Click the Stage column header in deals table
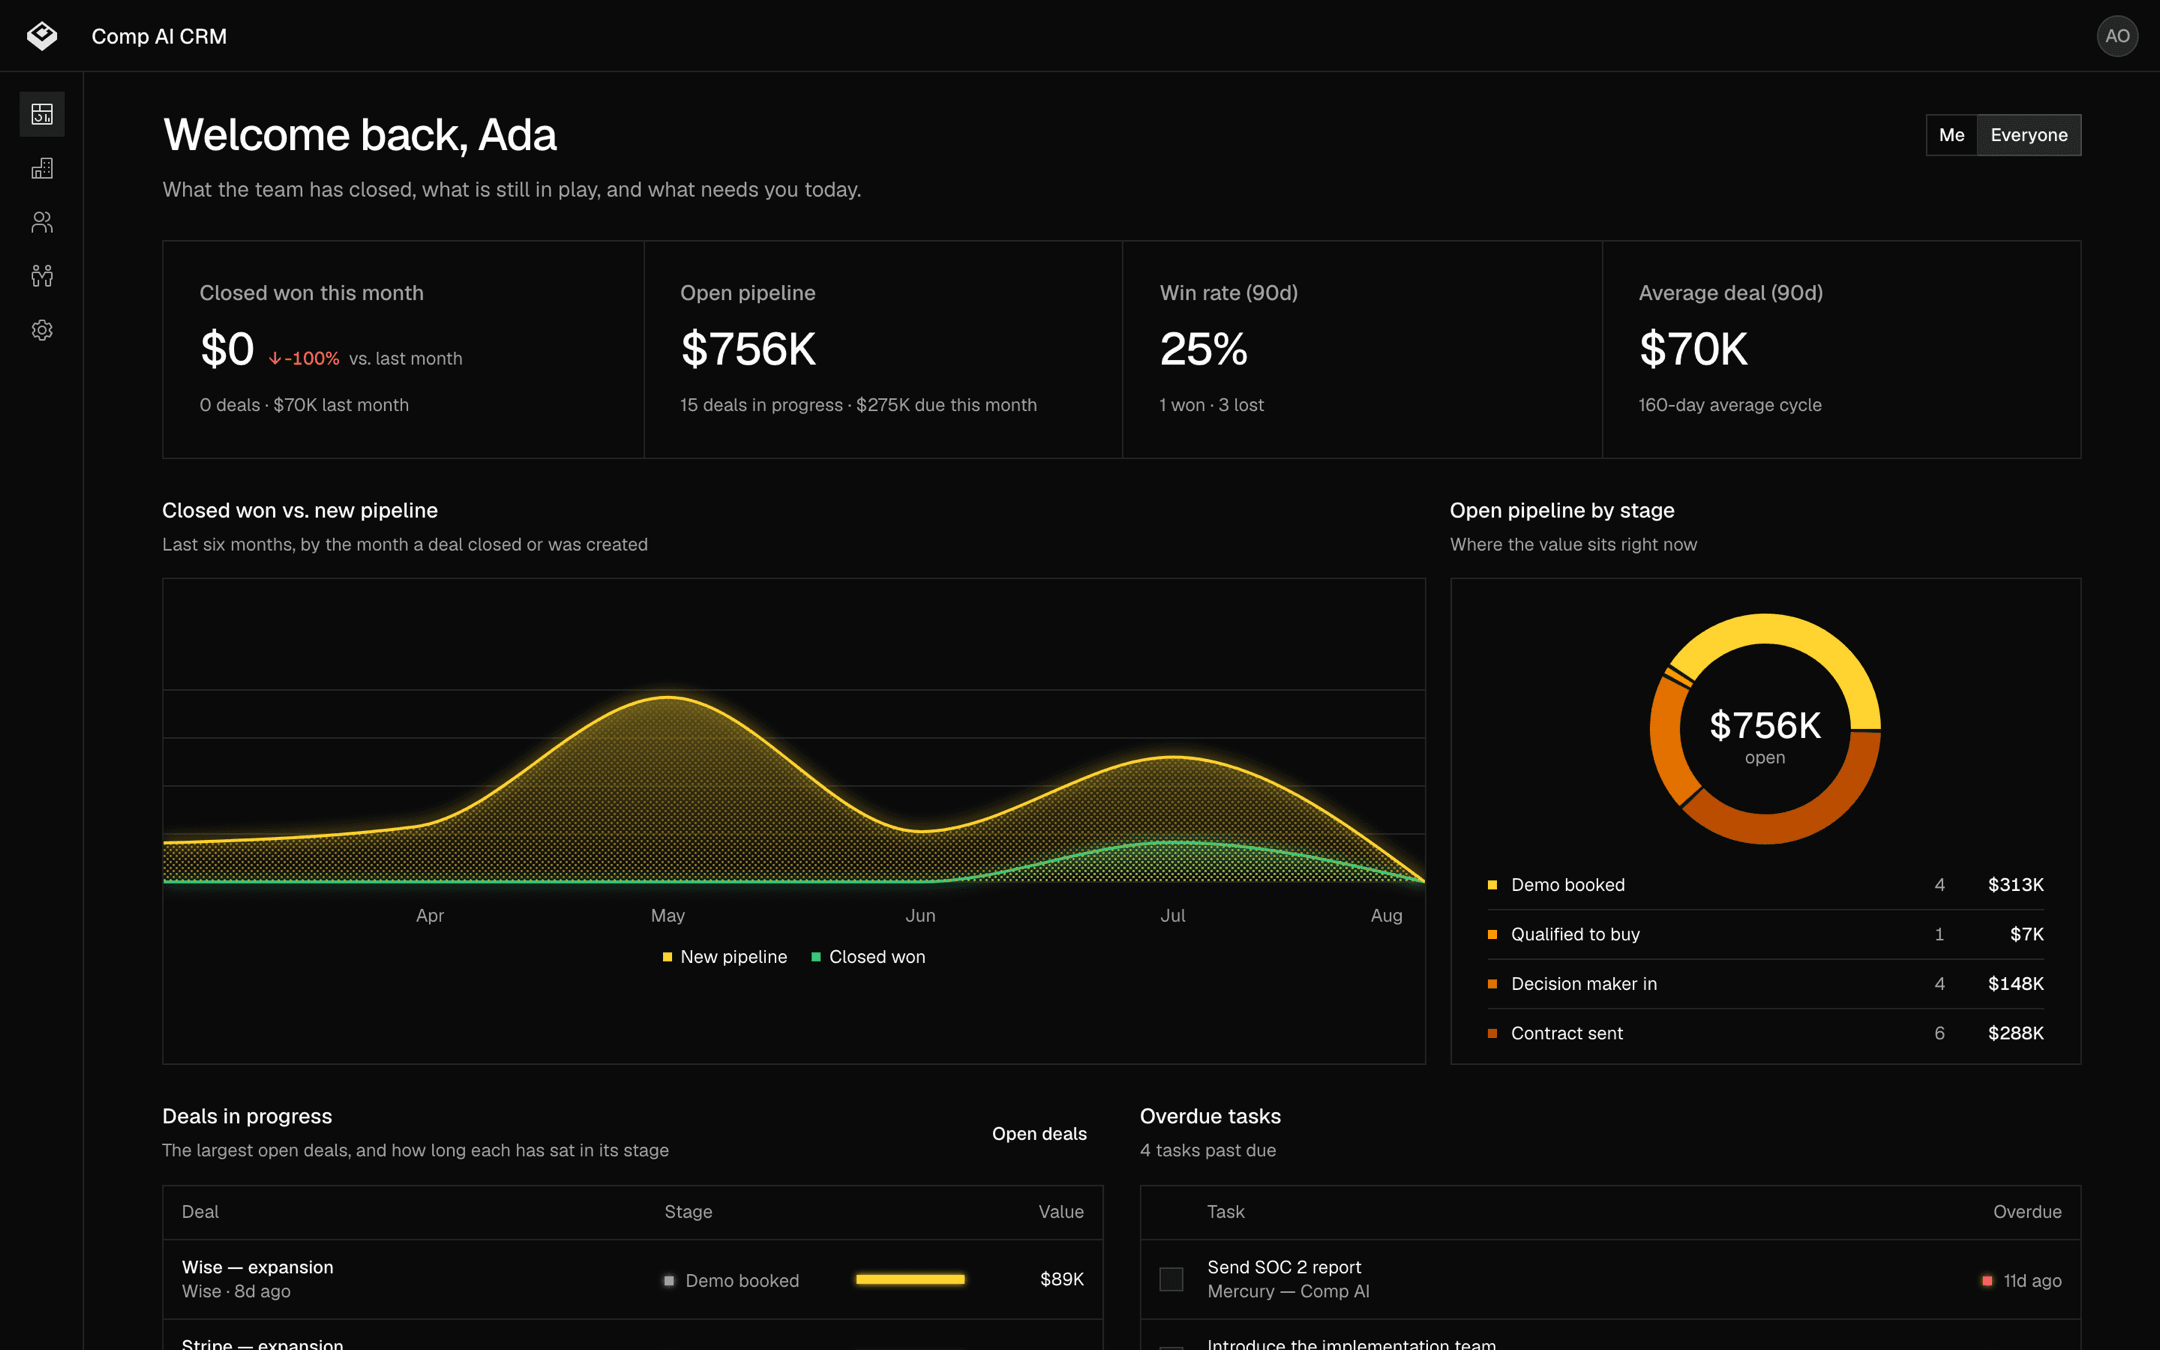Screen dimensions: 2160x1350 [x=688, y=1212]
